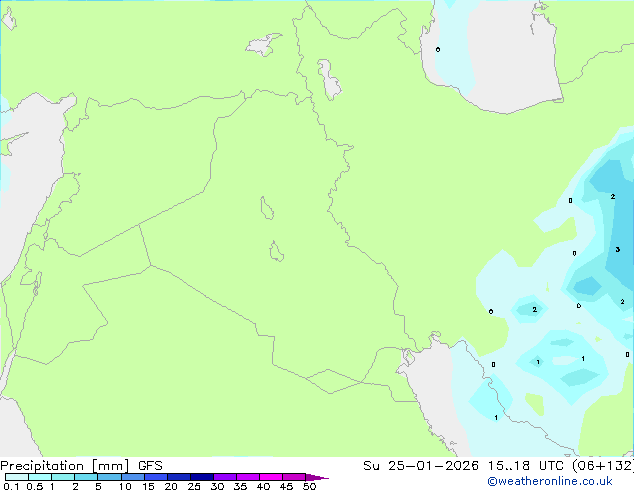This screenshot has height=490, width=634.
Task: Pick the 2–5 mm legend swatch
Action: (x=86, y=477)
